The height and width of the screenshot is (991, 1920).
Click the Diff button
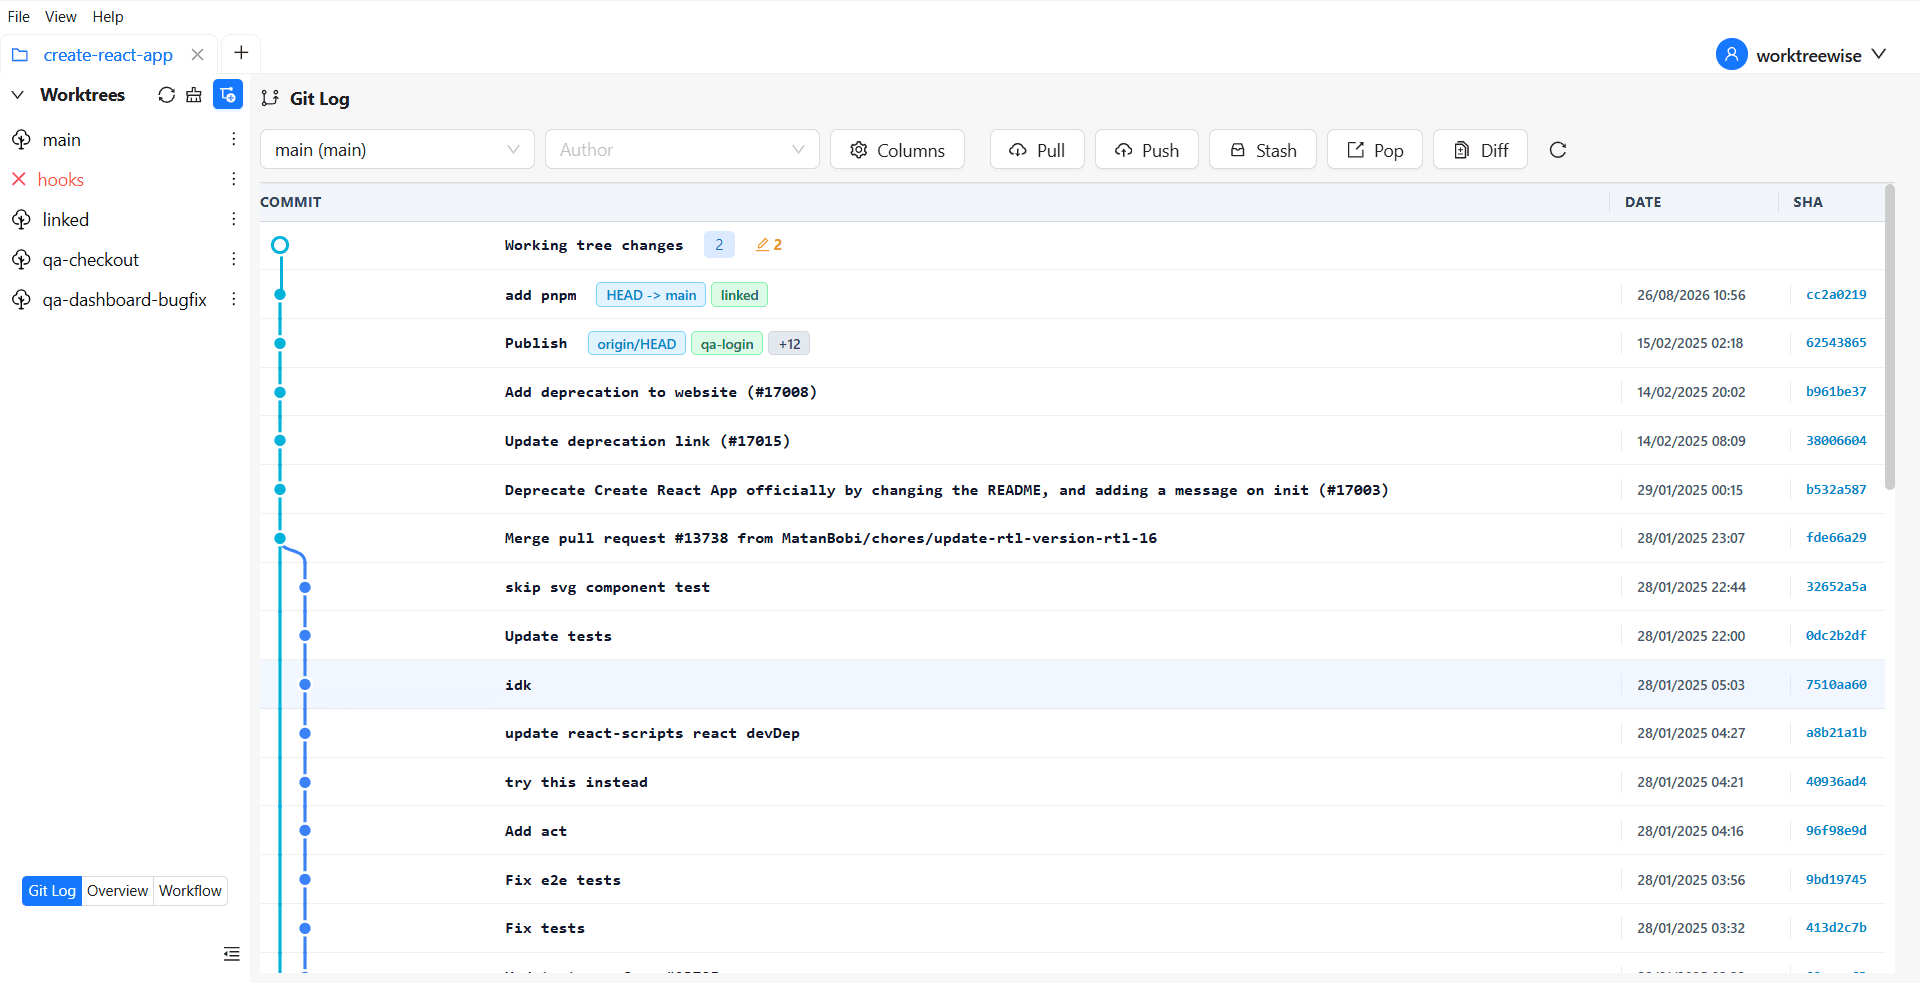1480,150
